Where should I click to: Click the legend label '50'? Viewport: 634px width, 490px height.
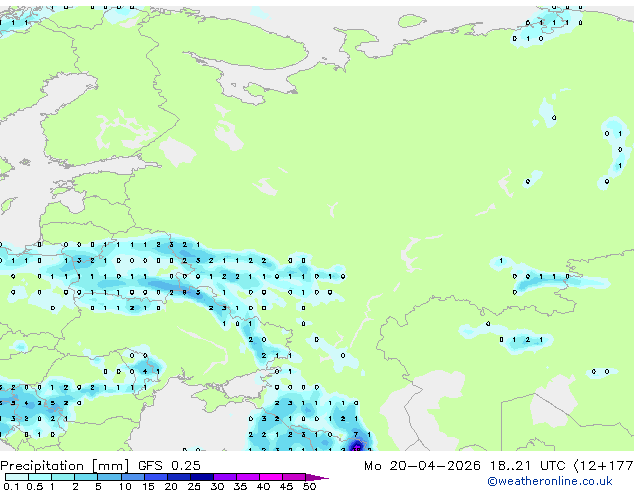309,486
